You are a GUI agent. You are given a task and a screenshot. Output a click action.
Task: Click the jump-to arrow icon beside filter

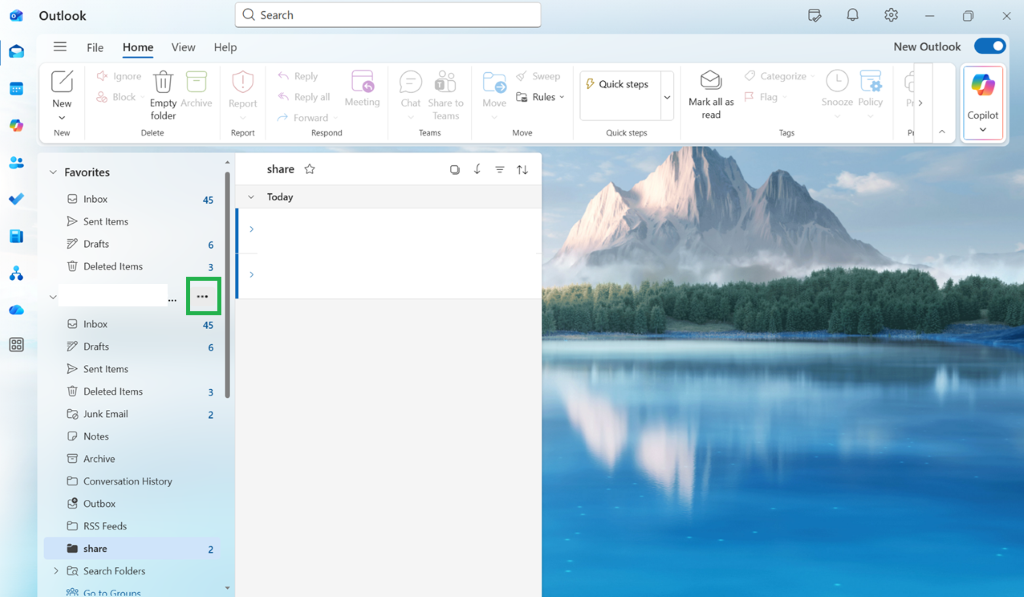[477, 169]
